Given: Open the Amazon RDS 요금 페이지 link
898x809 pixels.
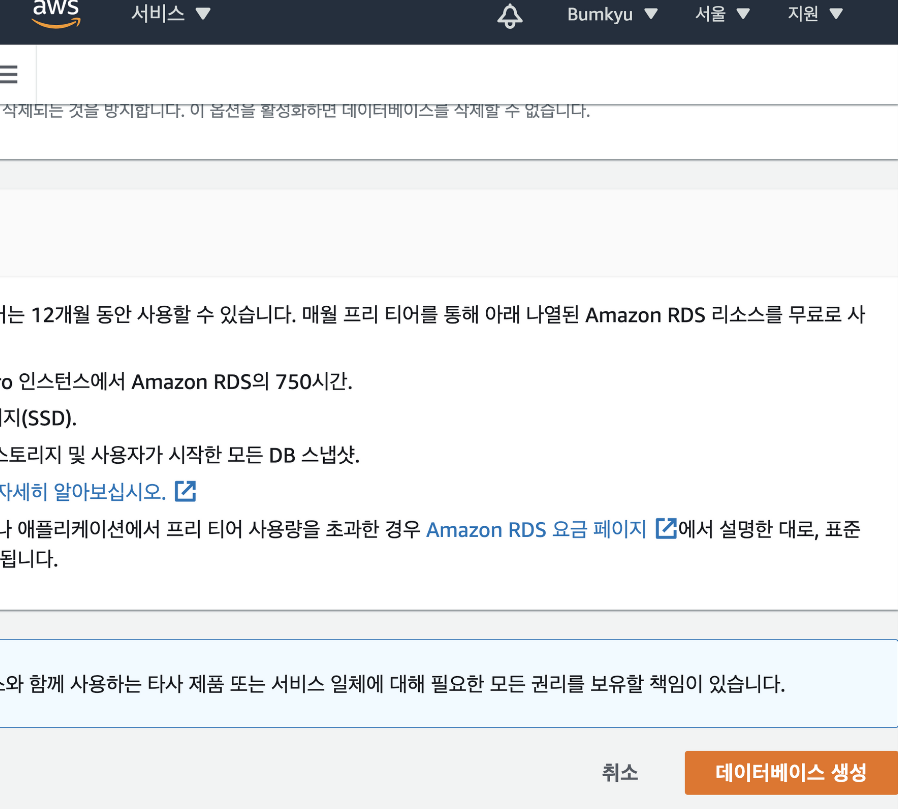Looking at the screenshot, I should [x=536, y=530].
